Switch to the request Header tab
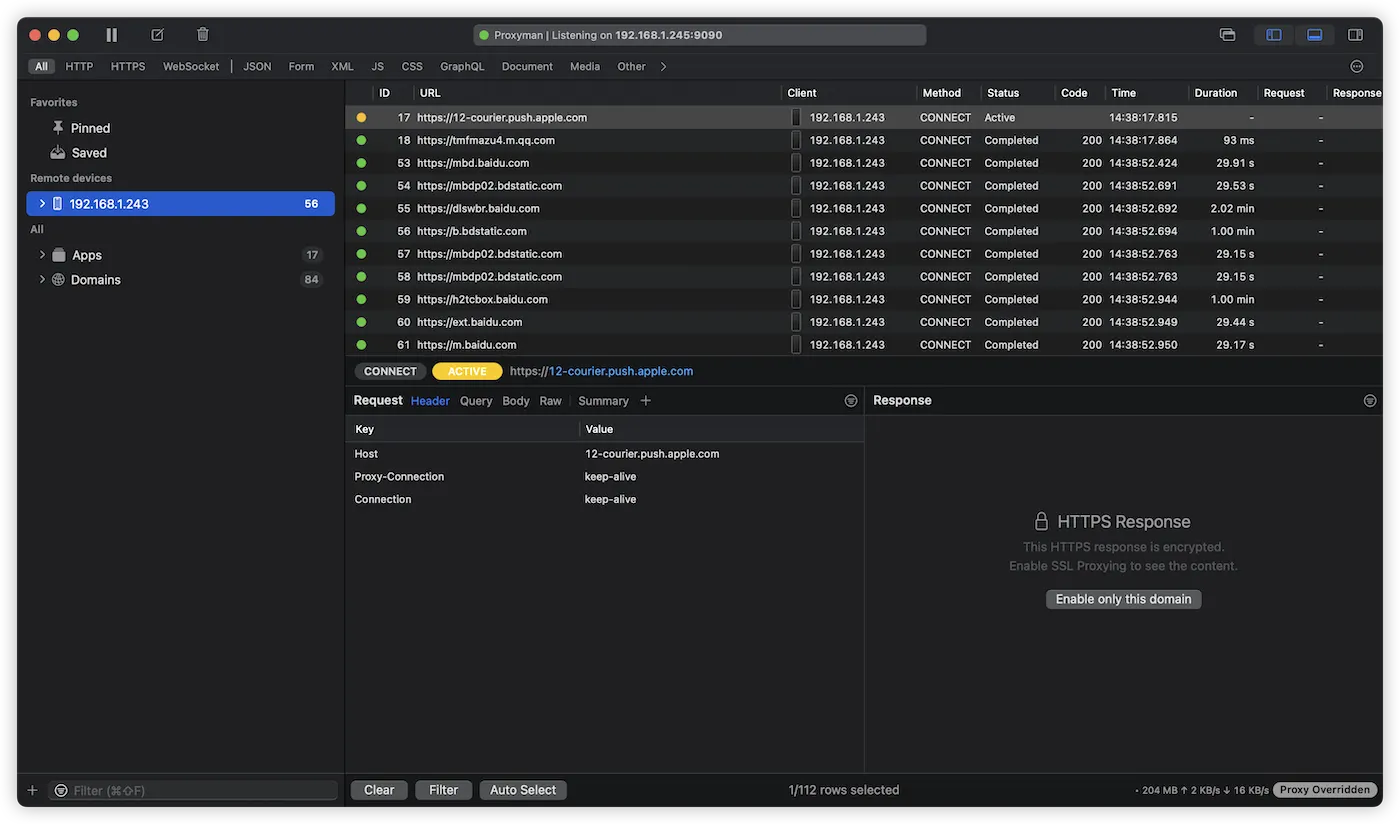This screenshot has height=824, width=1400. click(x=430, y=401)
